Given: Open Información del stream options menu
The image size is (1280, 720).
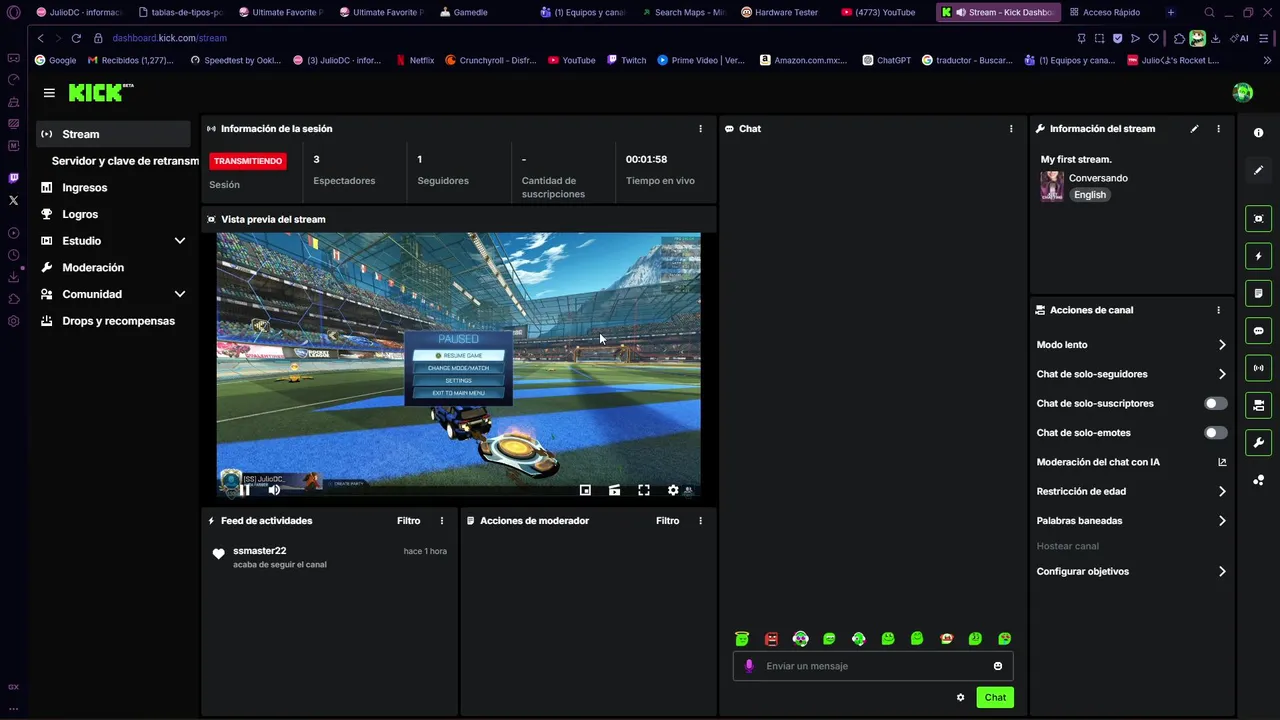Looking at the screenshot, I should tap(1218, 129).
